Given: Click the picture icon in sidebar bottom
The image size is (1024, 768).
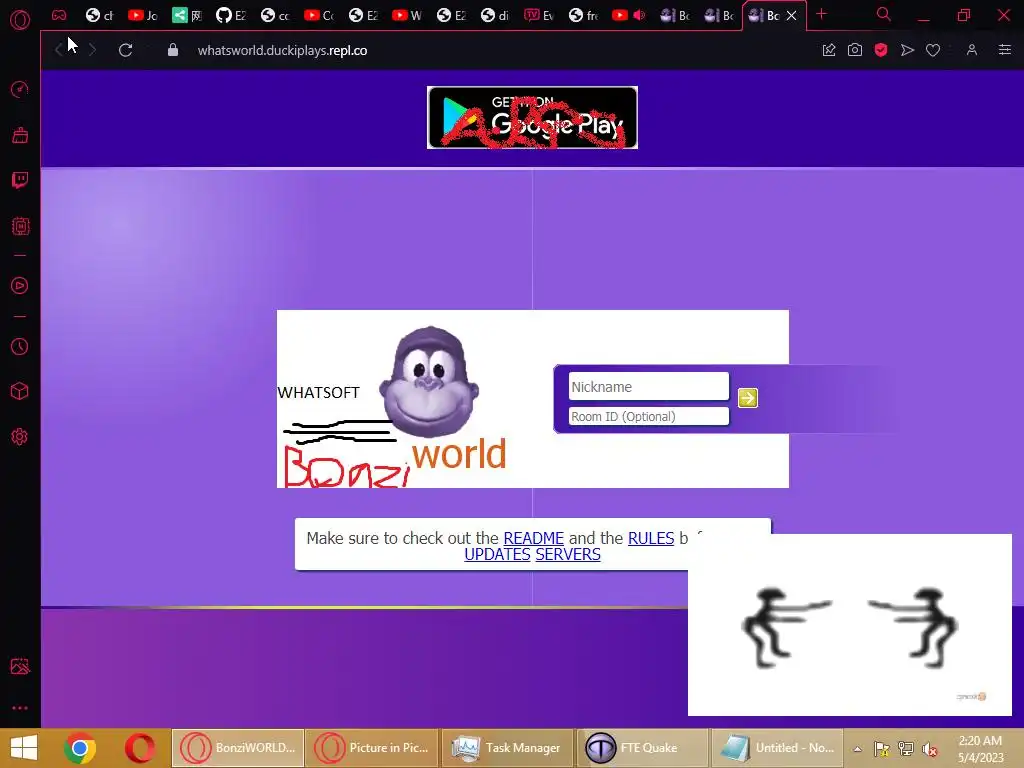Looking at the screenshot, I should tap(20, 666).
